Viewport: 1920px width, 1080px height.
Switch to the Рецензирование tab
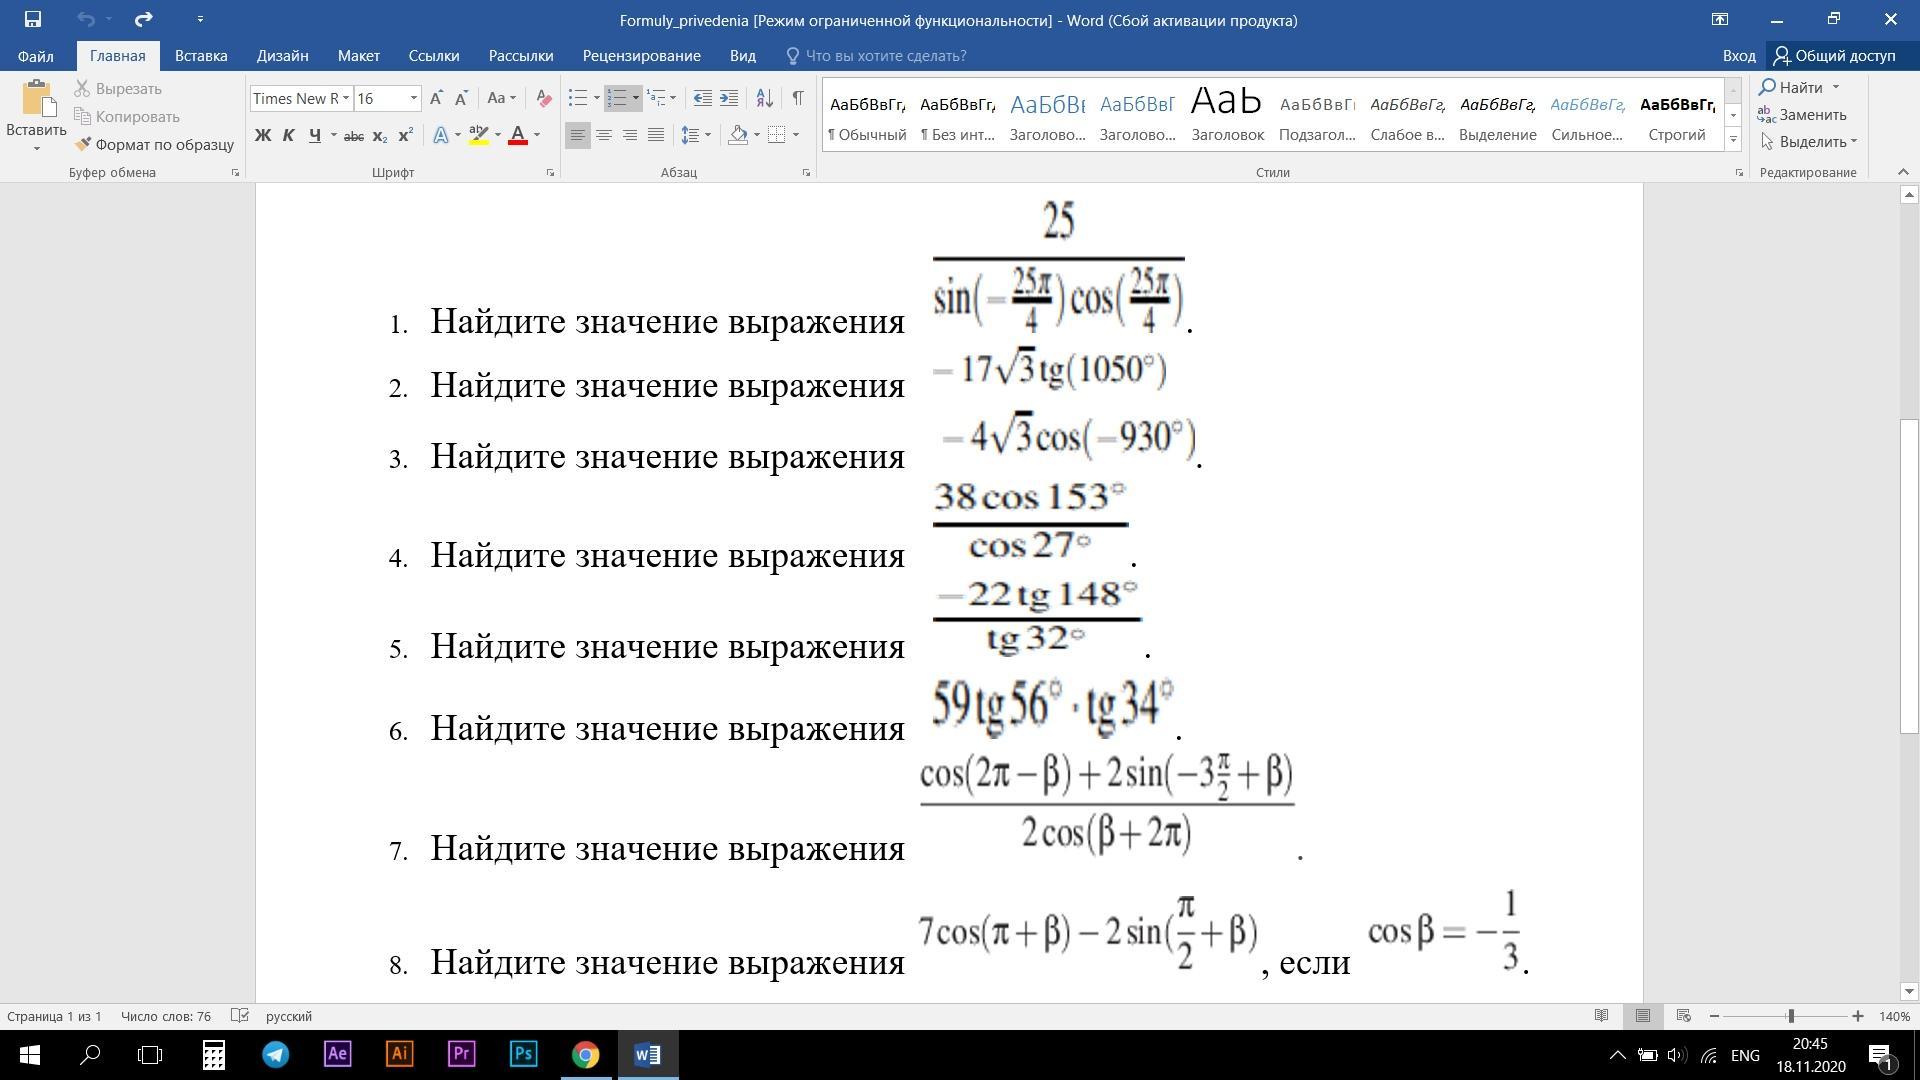pos(641,56)
